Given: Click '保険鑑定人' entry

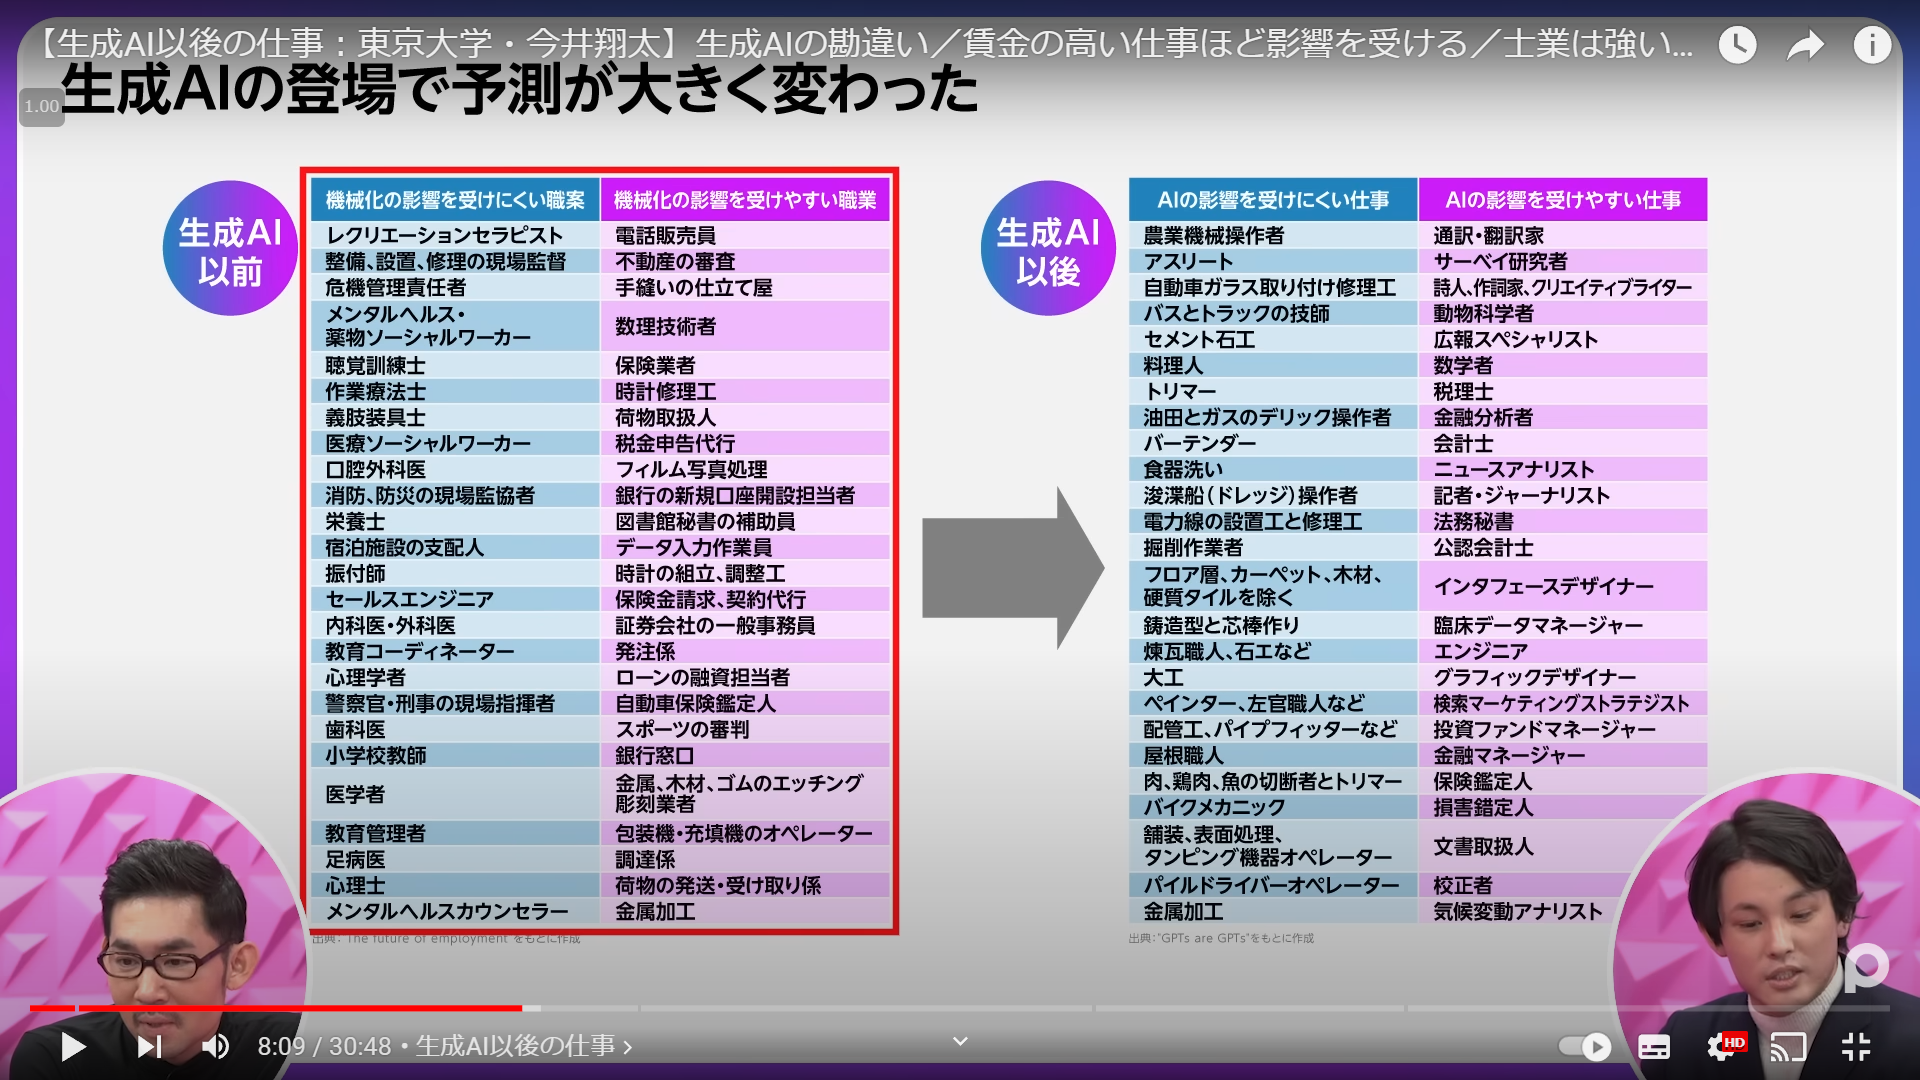Looking at the screenshot, I should (x=1482, y=781).
